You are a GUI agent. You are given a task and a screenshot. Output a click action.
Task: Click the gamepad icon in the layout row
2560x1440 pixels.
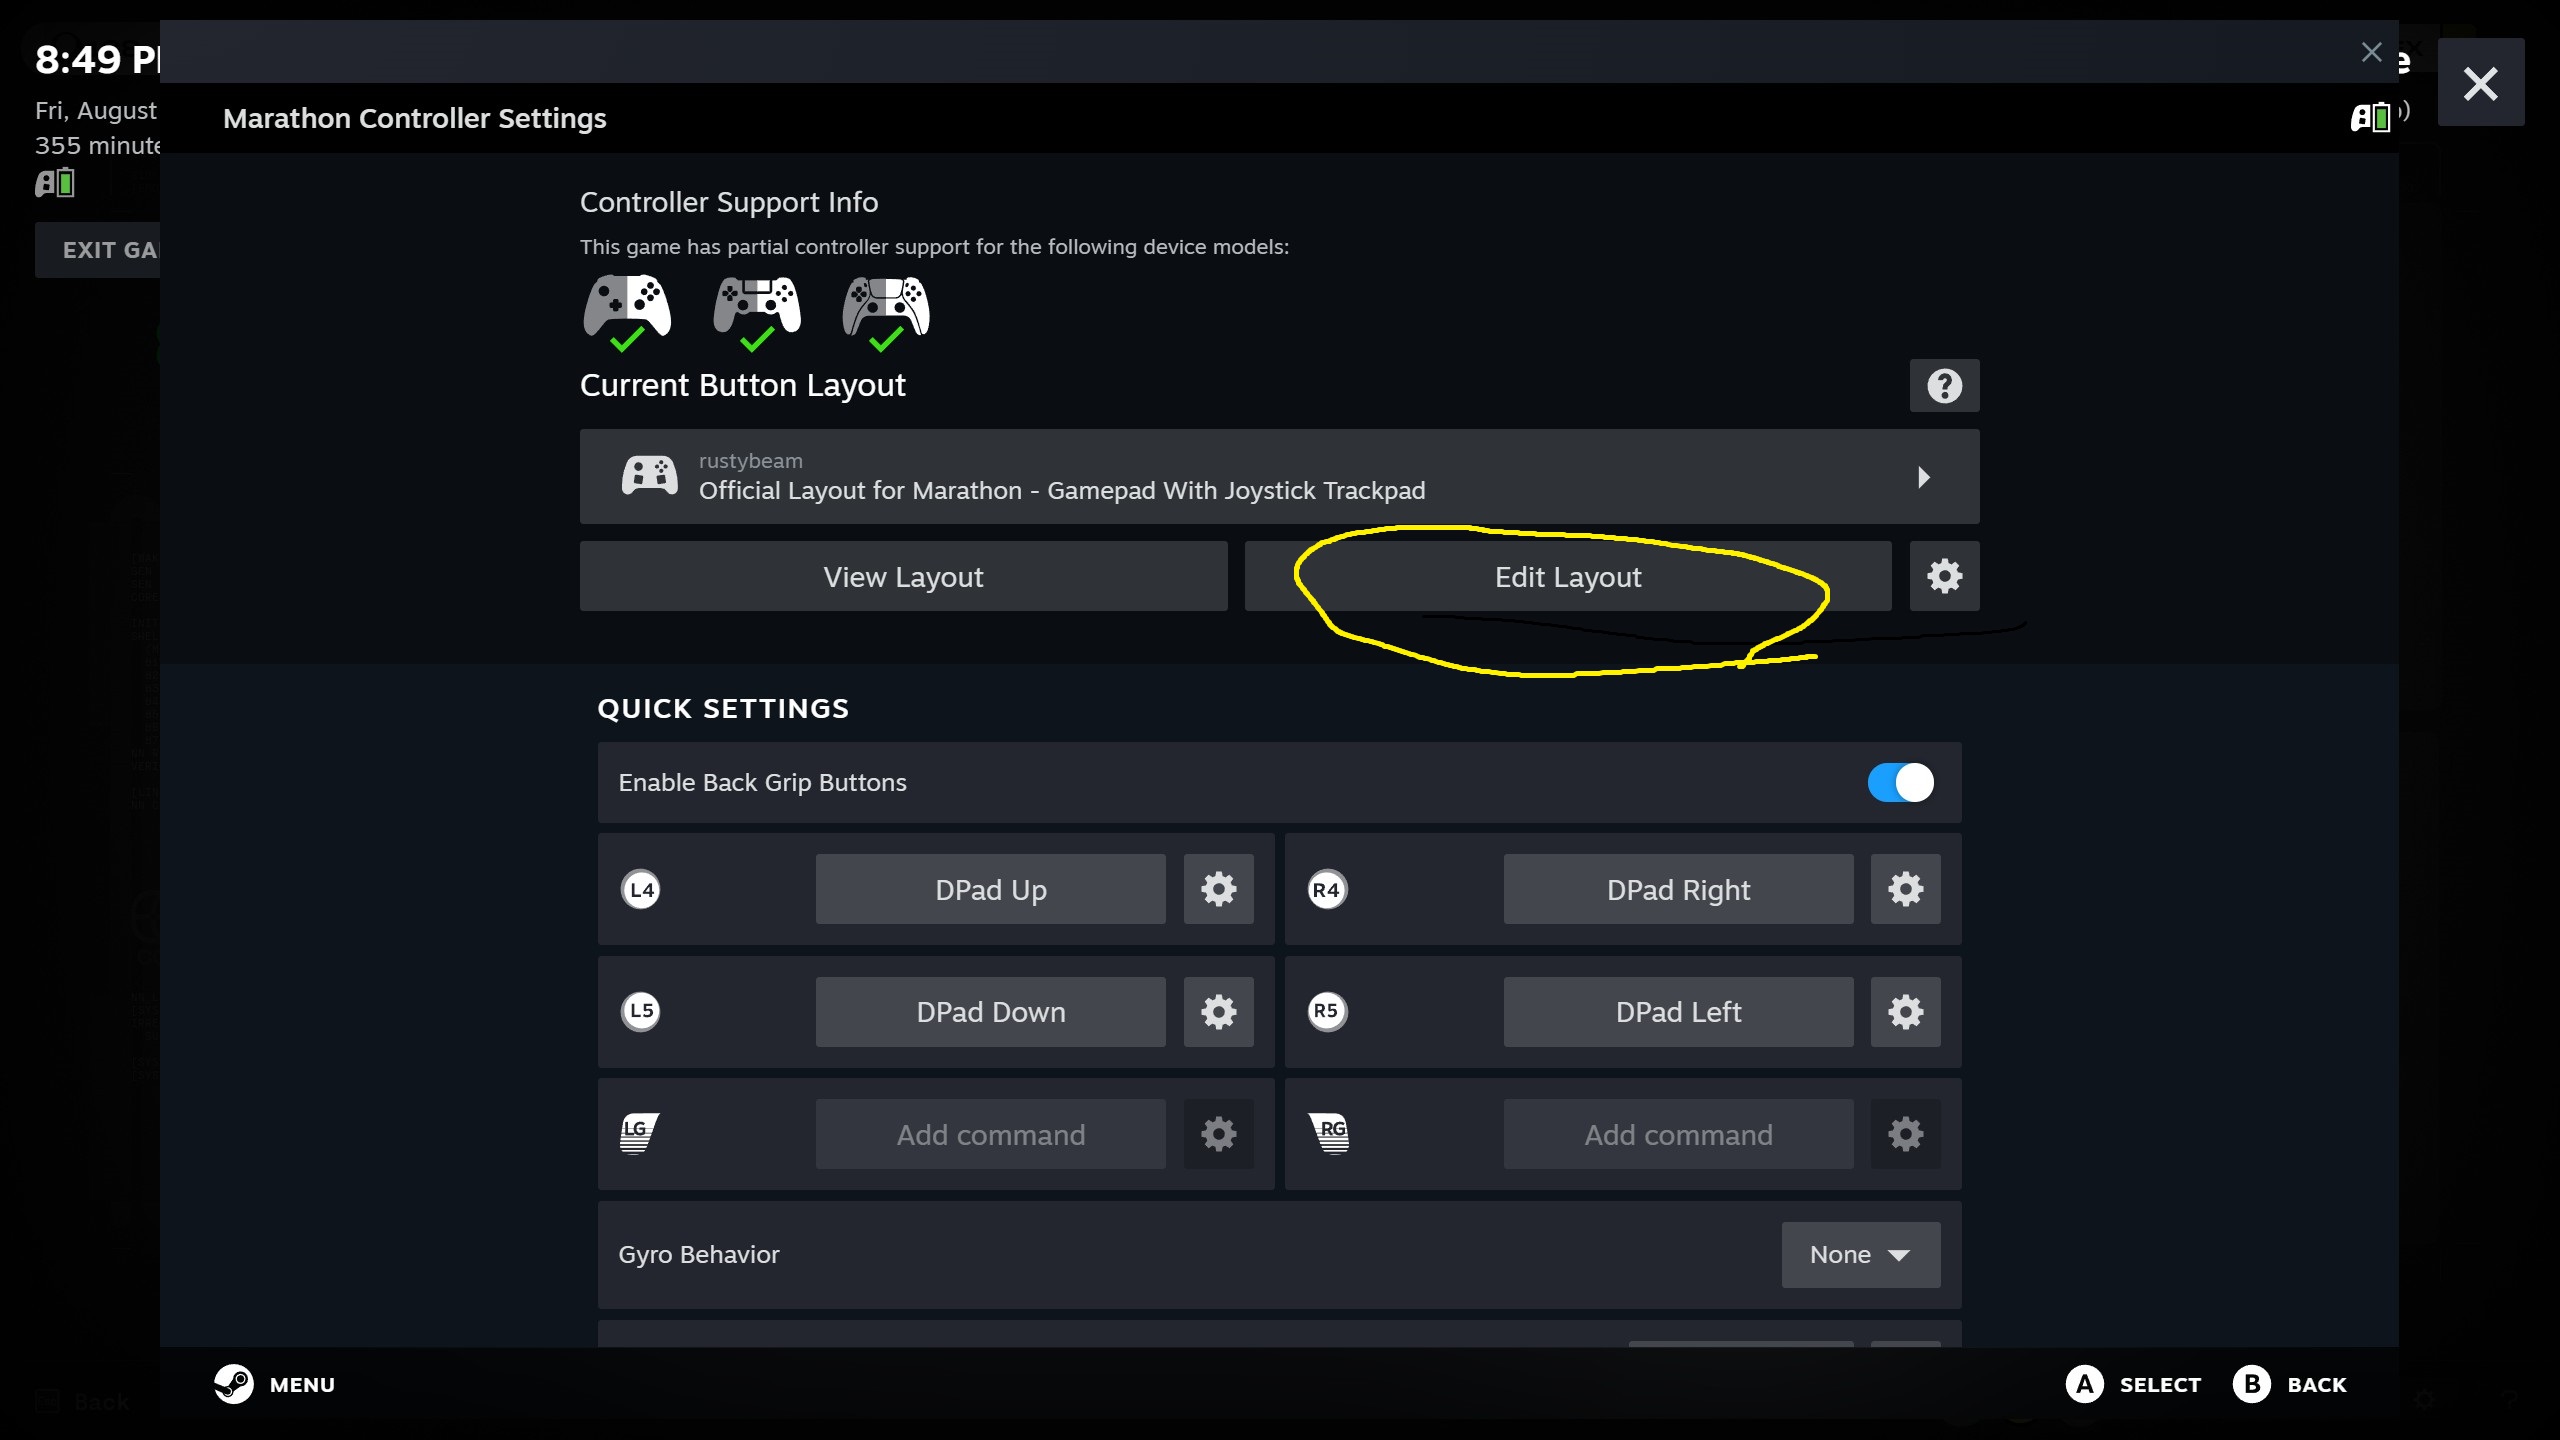coord(650,476)
